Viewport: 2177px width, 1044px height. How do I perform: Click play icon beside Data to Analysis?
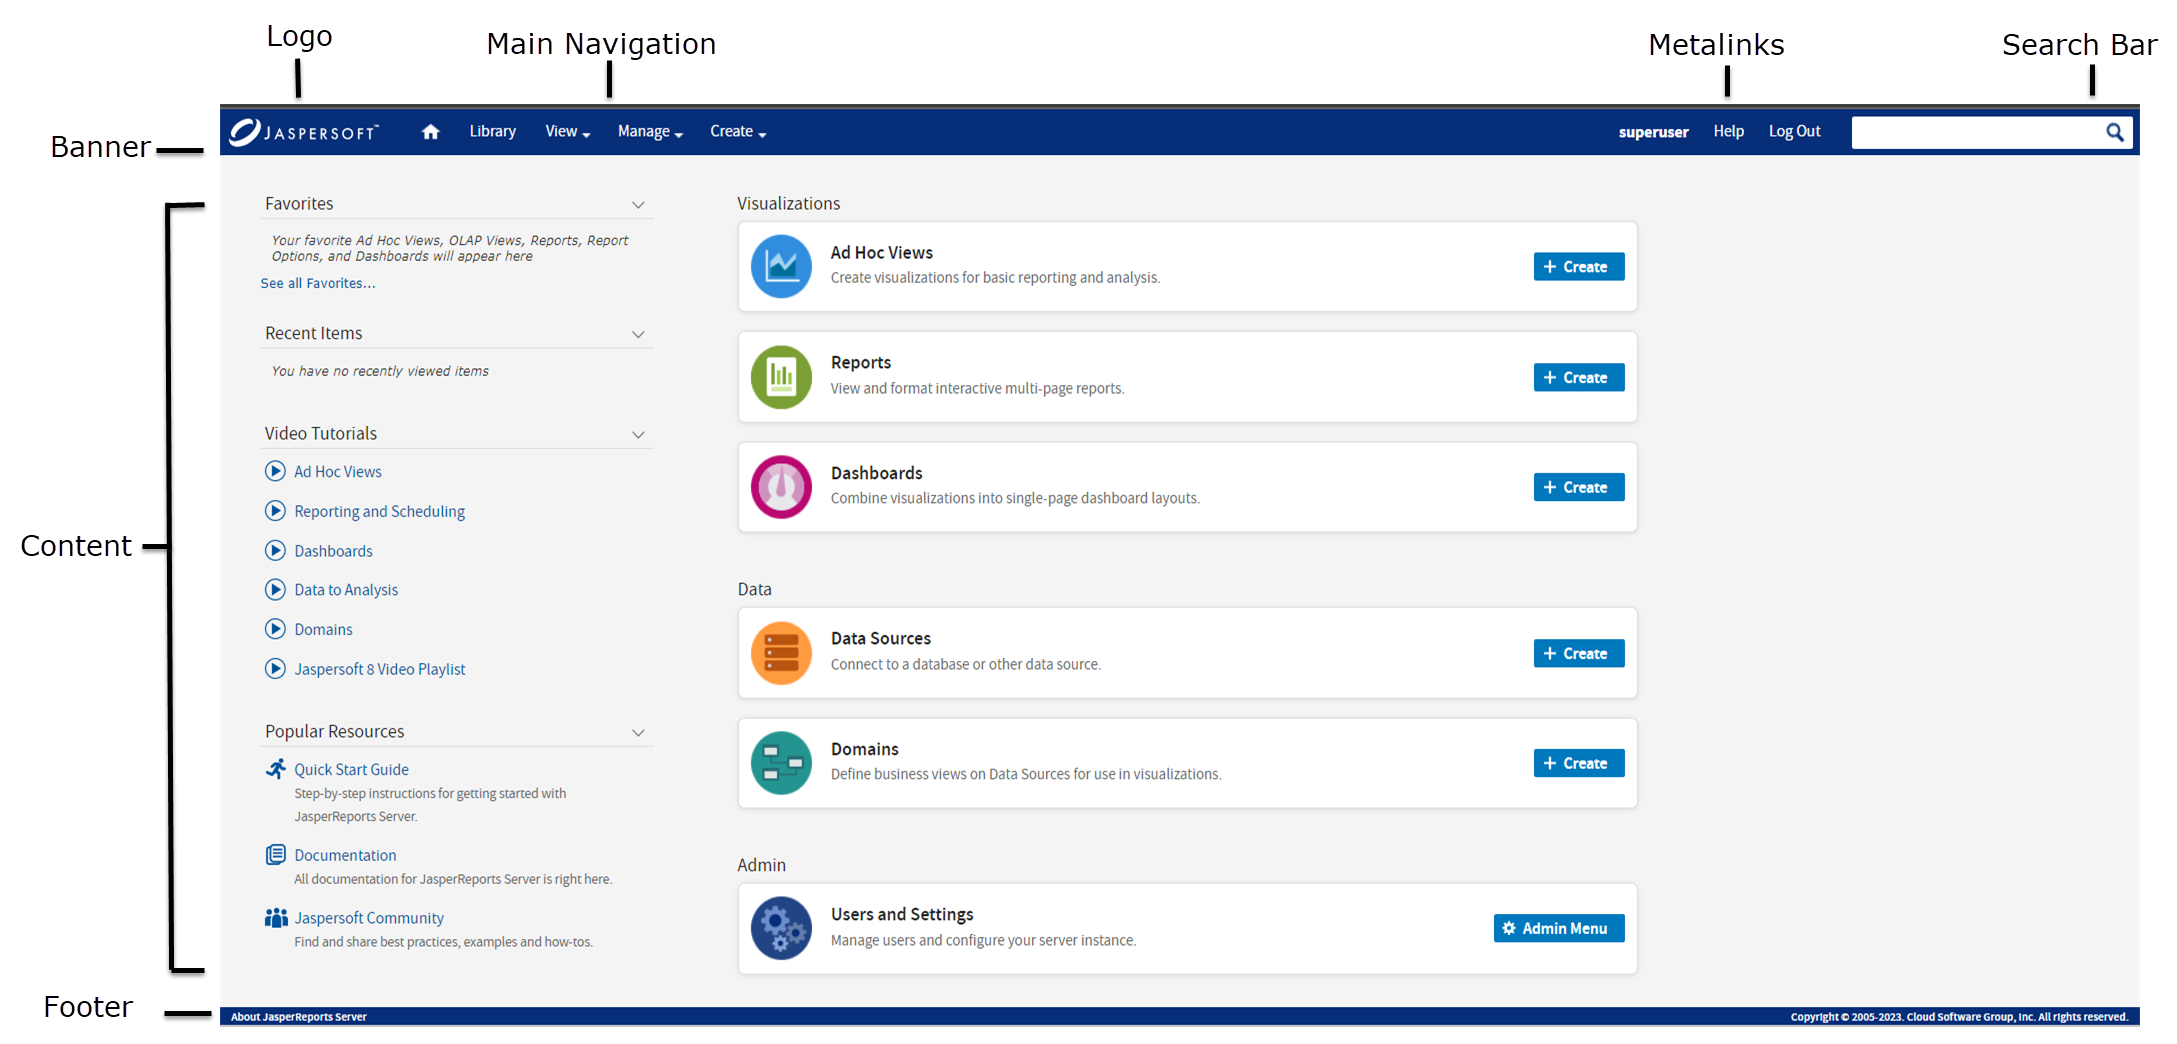click(275, 589)
